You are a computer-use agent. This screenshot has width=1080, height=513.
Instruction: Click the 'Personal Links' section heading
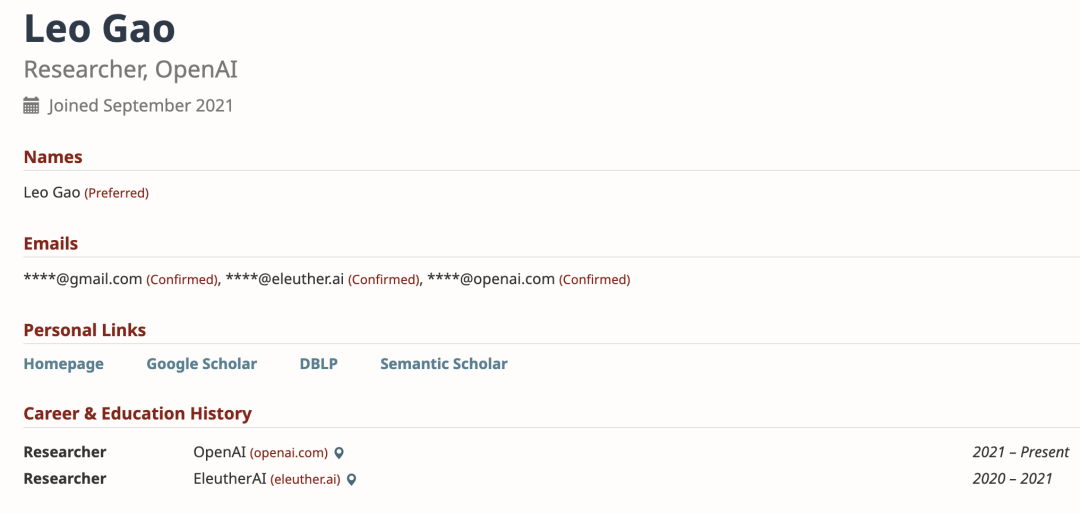click(84, 330)
